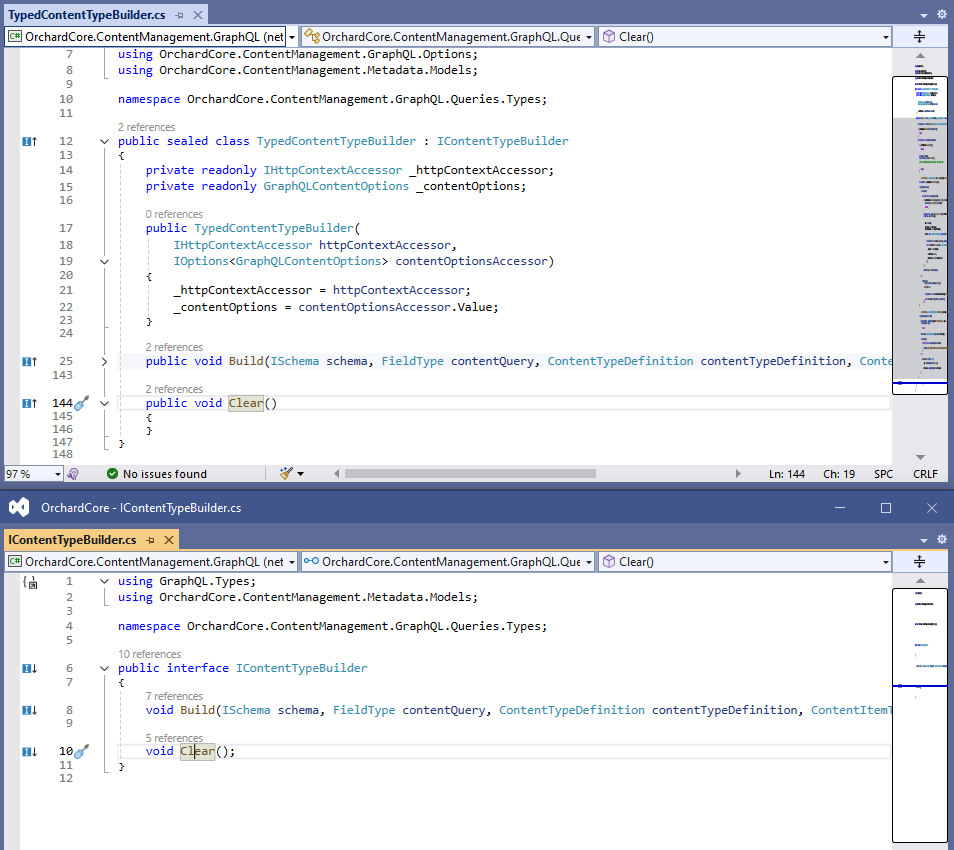Open the code cleanup dropdown arrow
954x850 pixels.
300,474
